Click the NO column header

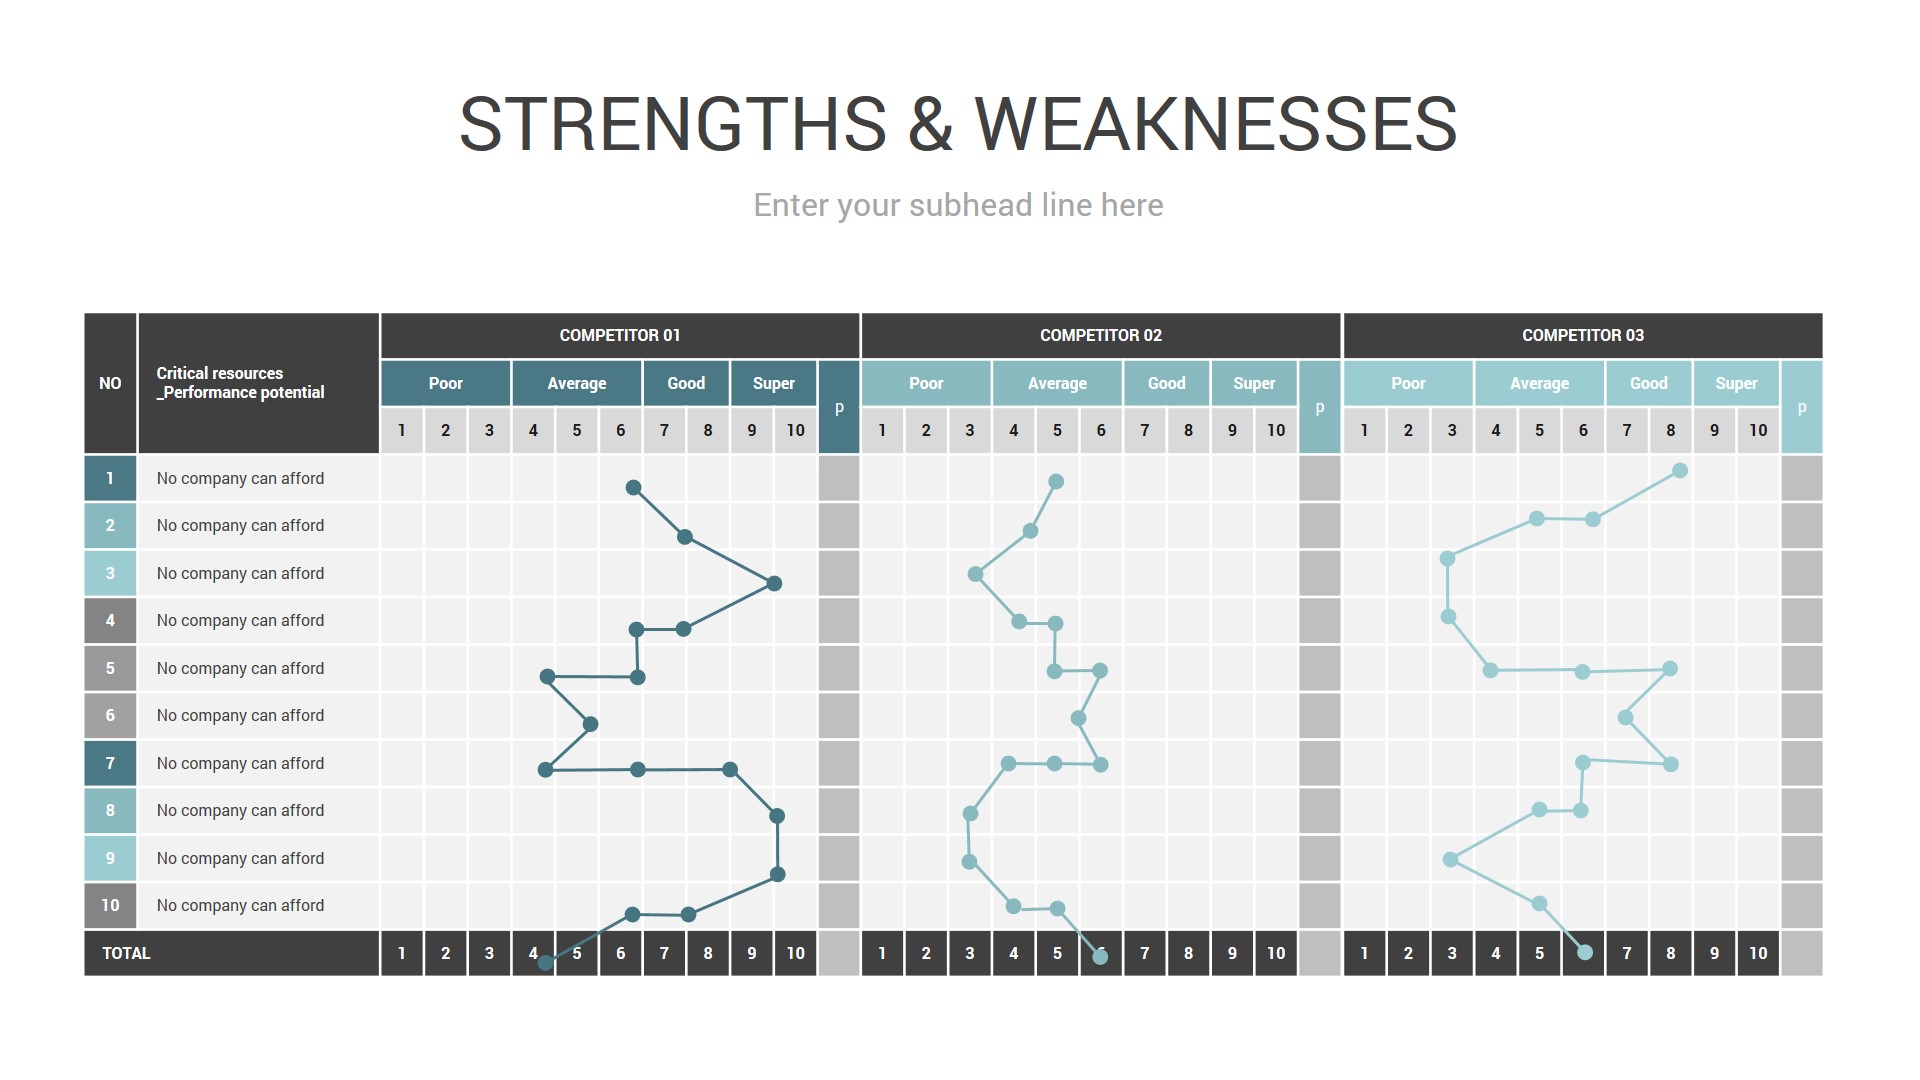click(x=110, y=383)
